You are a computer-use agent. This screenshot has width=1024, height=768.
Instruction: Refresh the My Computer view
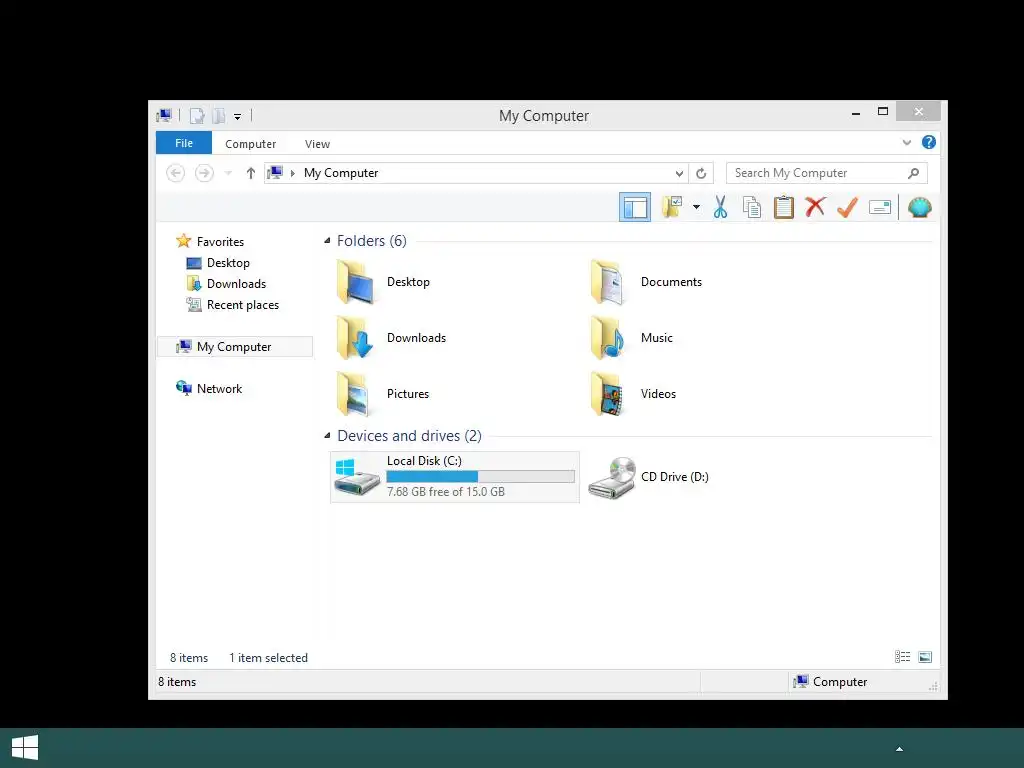[x=701, y=173]
